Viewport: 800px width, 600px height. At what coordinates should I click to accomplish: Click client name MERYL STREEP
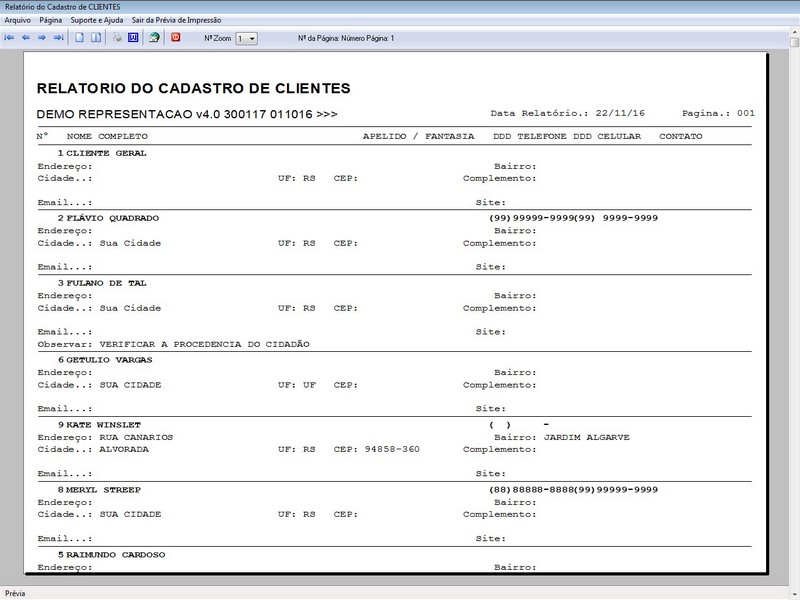pyautogui.click(x=104, y=490)
